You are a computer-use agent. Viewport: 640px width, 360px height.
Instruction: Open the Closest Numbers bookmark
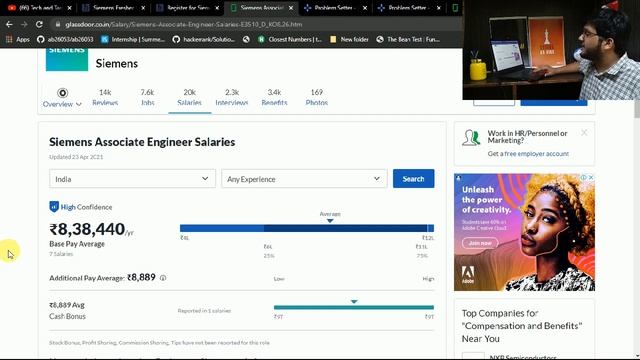point(290,39)
